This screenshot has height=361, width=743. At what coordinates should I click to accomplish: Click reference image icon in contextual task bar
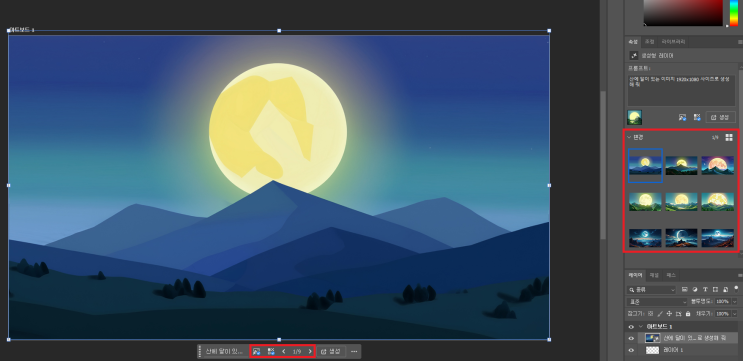pyautogui.click(x=256, y=352)
